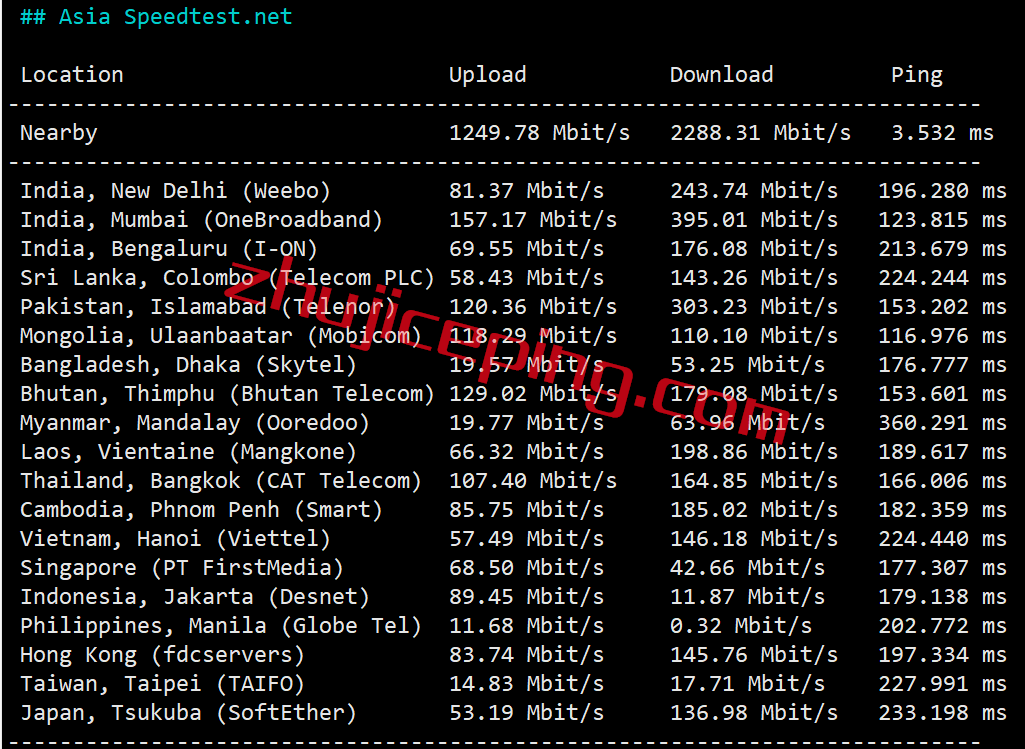Screen dimensions: 1025x749
Task: Click the Upload column header
Action: (487, 75)
